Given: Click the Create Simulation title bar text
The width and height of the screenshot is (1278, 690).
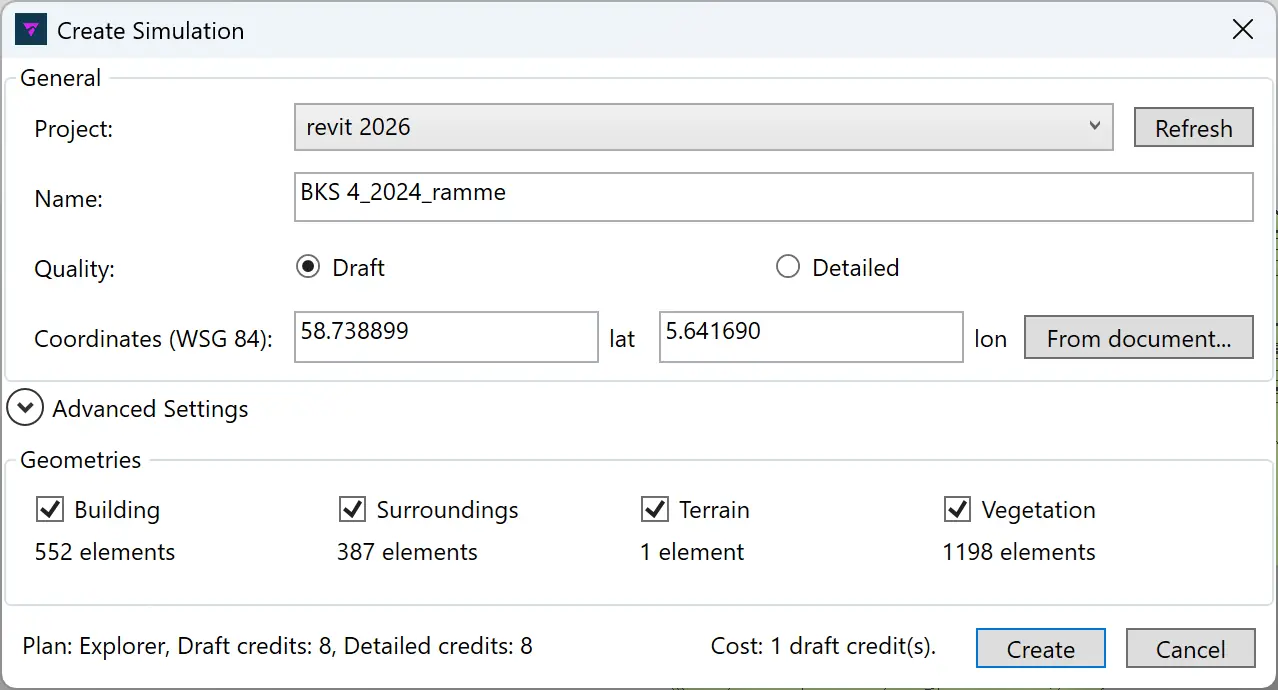Looking at the screenshot, I should tap(150, 31).
